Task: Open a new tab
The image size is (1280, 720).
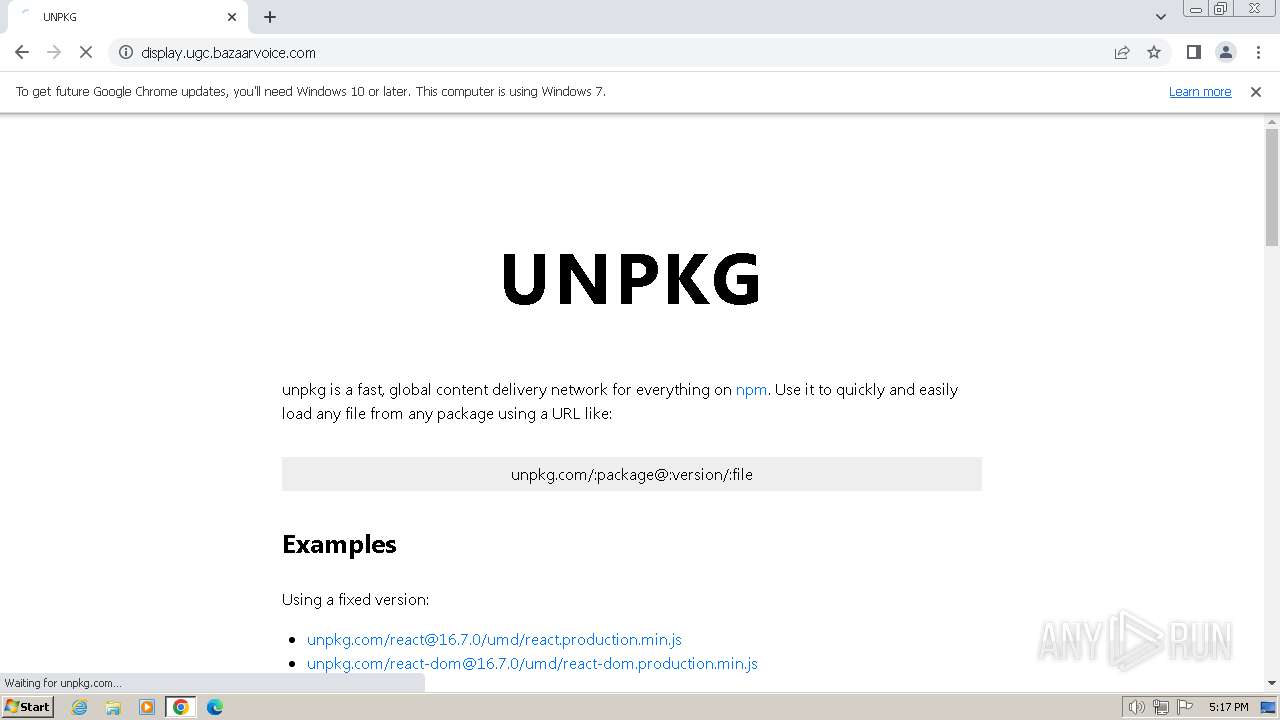Action: pyautogui.click(x=270, y=17)
